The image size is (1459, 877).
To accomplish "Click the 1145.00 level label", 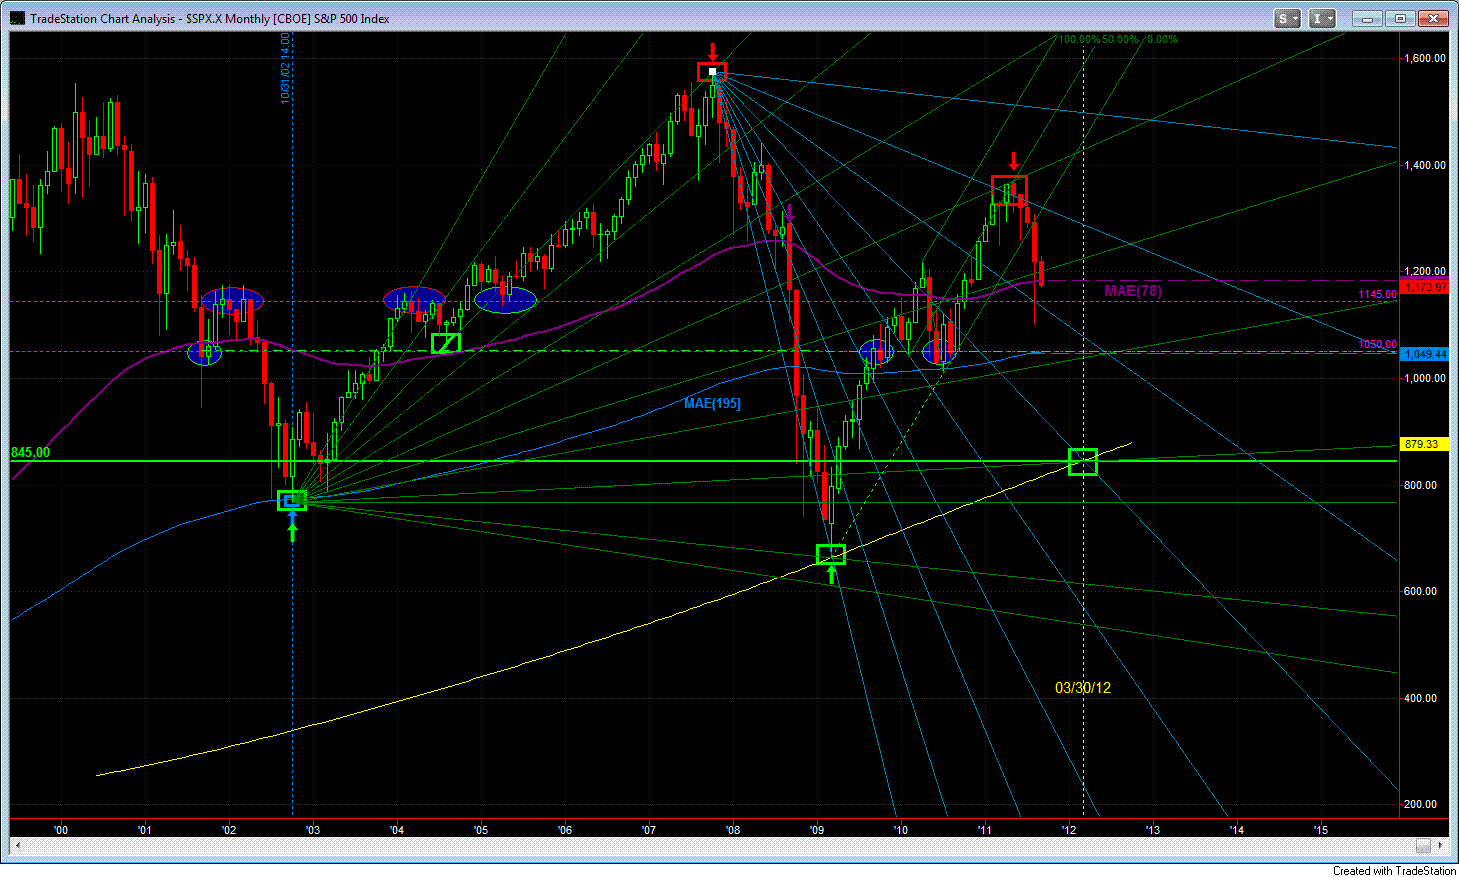I will [1377, 294].
